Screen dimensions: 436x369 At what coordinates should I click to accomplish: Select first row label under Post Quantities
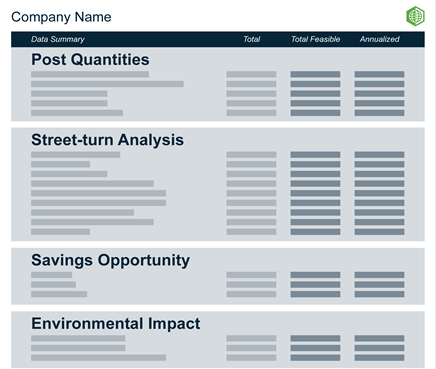(x=90, y=74)
